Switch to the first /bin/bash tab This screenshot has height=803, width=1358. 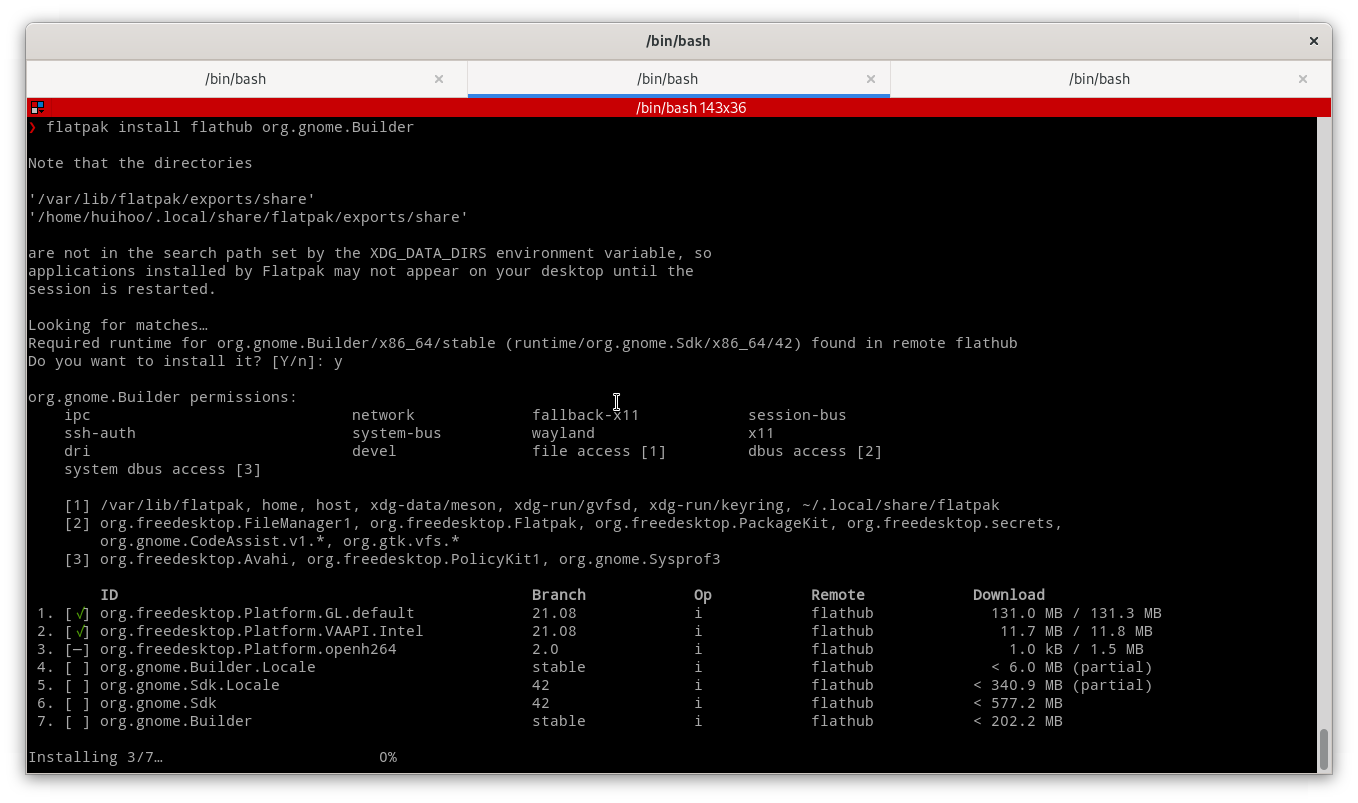(x=235, y=79)
